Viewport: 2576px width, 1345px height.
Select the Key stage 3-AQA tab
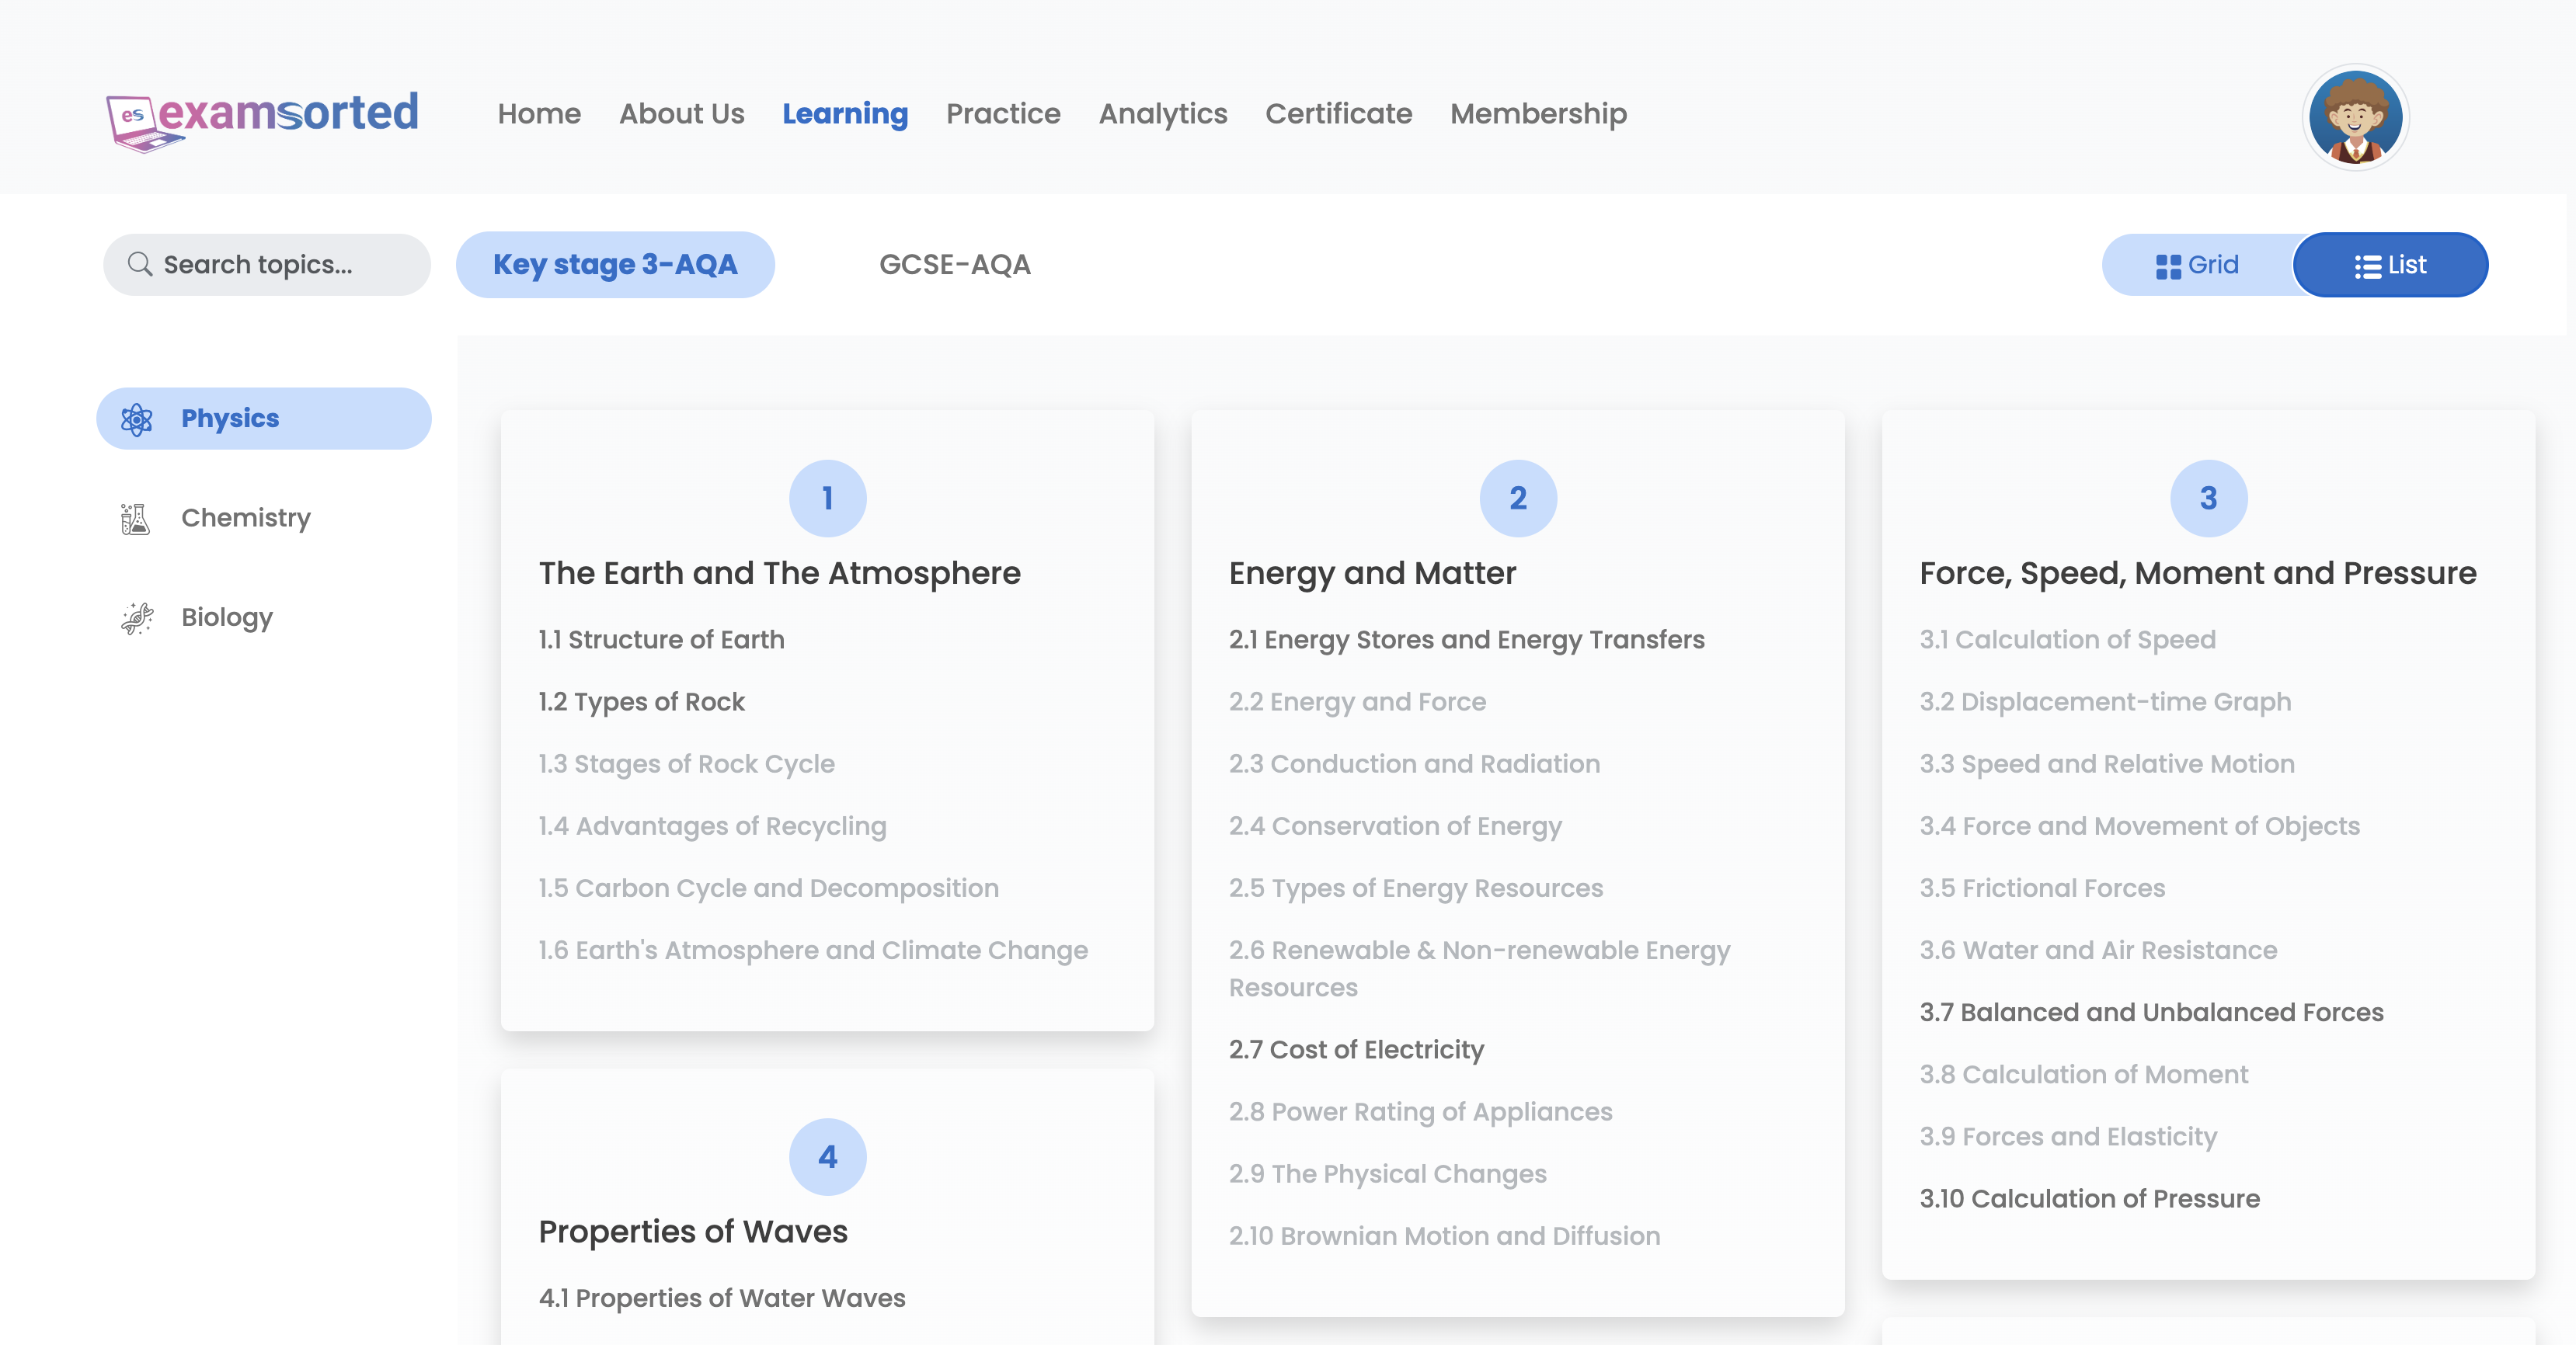tap(615, 265)
